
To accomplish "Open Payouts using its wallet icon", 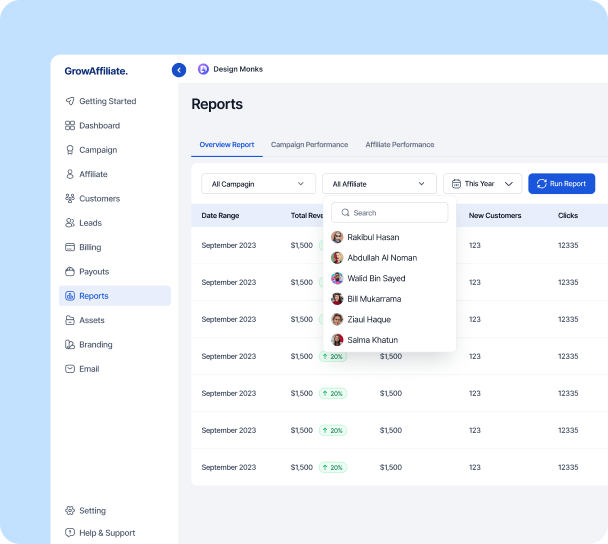I will pos(70,272).
